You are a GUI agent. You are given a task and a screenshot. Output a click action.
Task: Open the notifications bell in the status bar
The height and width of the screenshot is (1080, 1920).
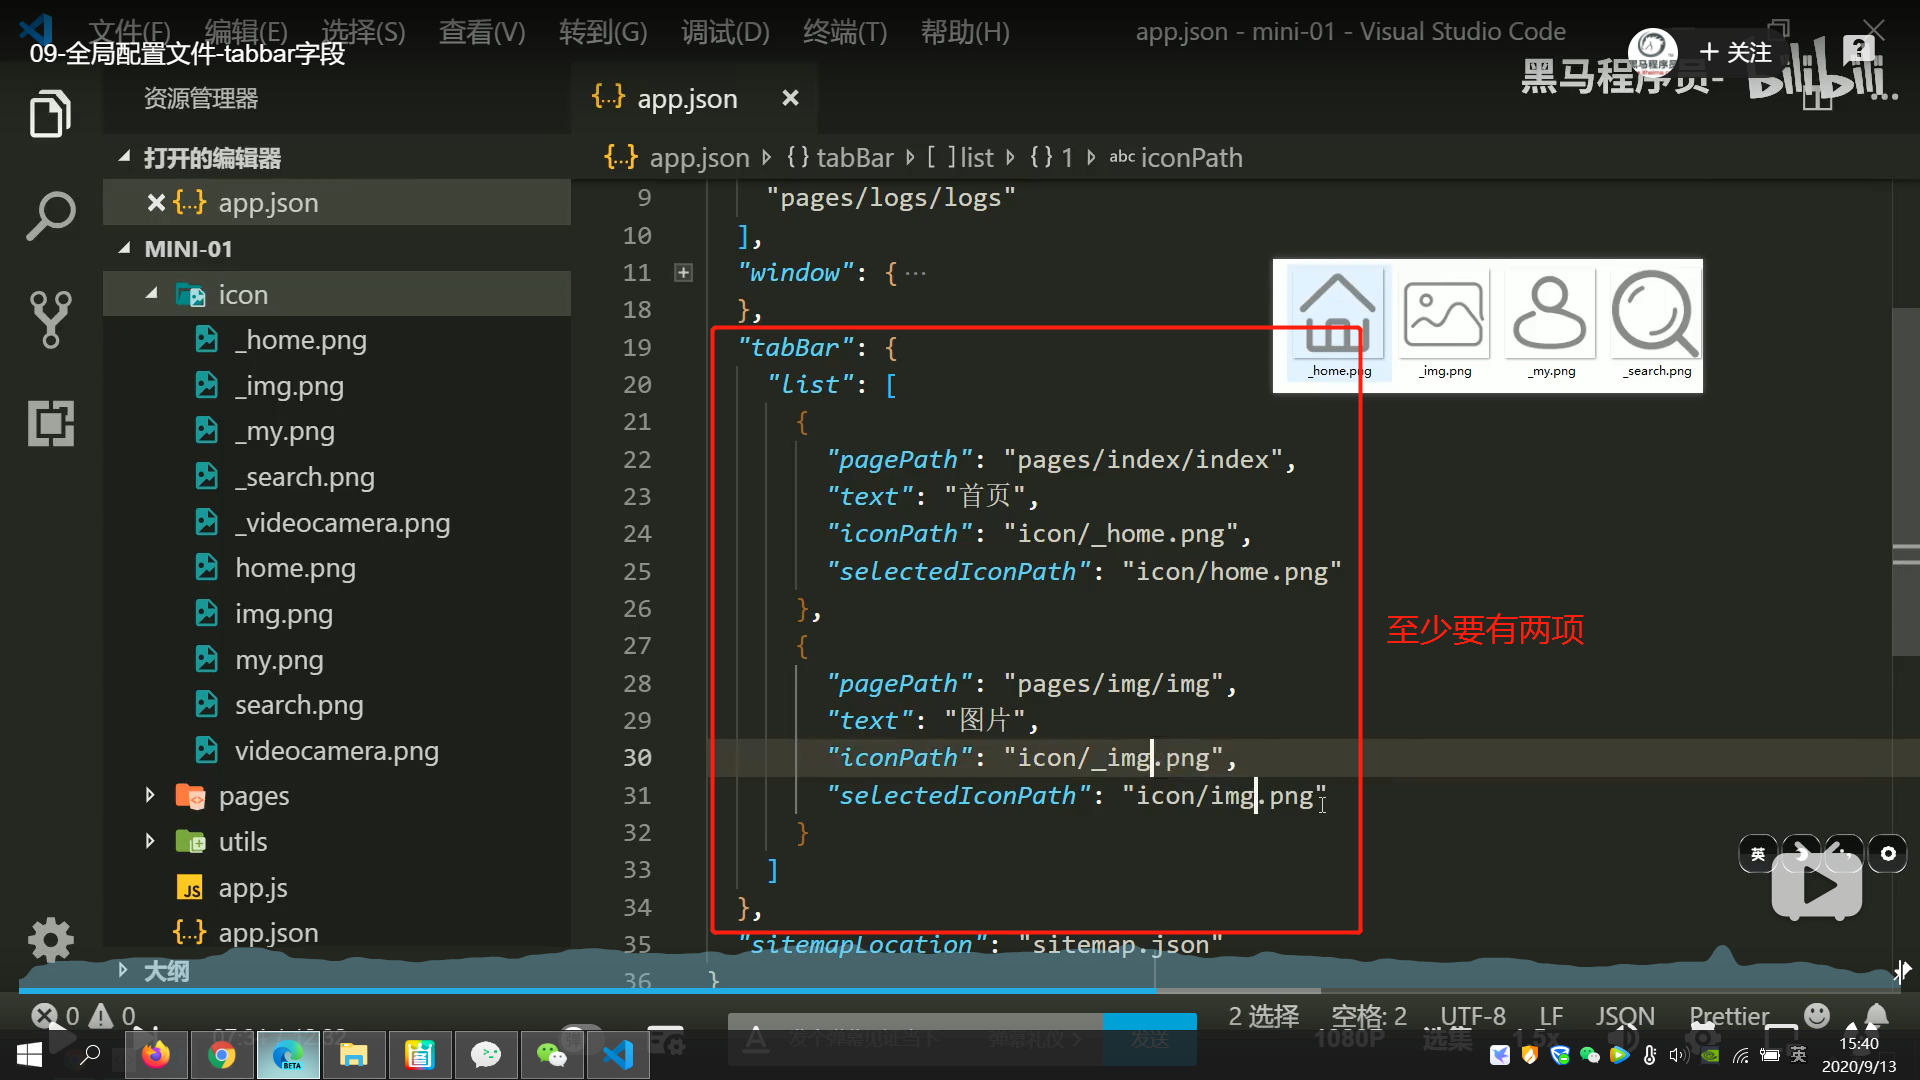(1877, 1015)
